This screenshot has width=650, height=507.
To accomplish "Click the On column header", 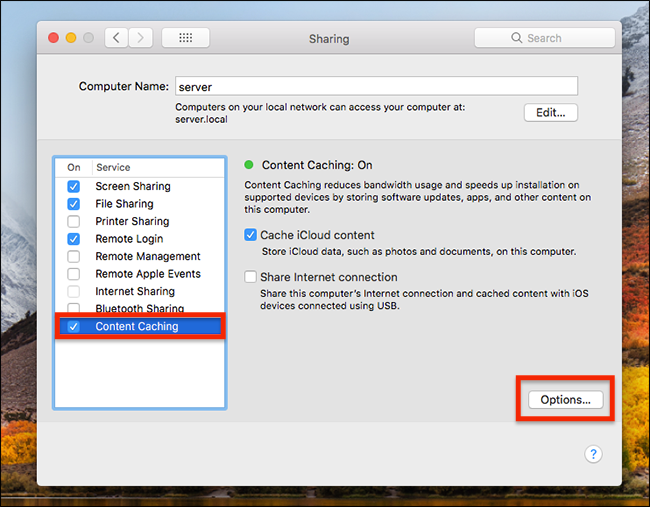I will [x=74, y=167].
